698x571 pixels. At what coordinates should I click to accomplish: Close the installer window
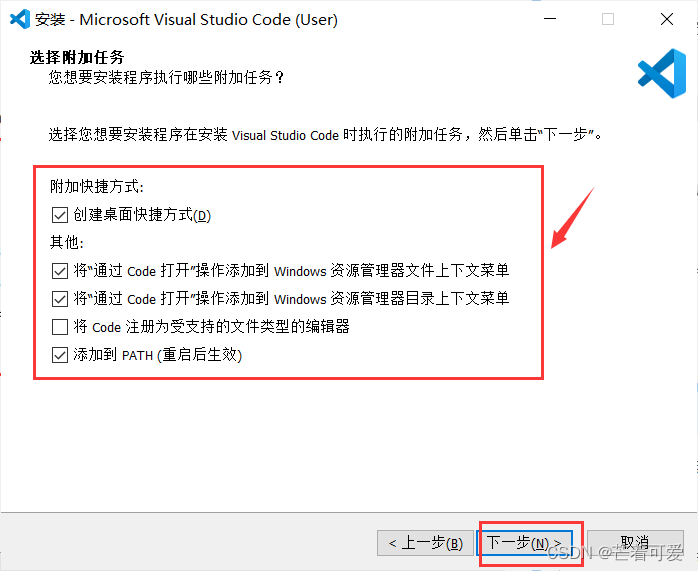click(x=667, y=19)
